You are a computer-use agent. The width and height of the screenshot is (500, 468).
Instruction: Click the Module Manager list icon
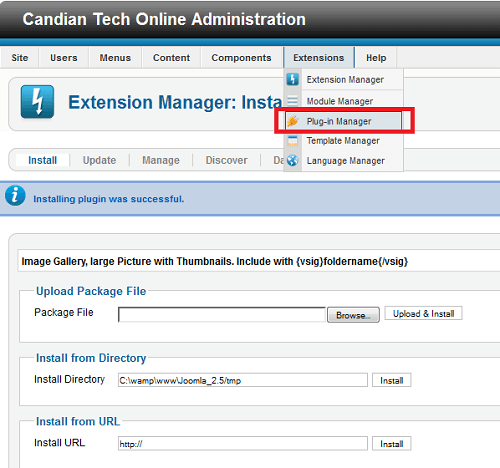[293, 100]
